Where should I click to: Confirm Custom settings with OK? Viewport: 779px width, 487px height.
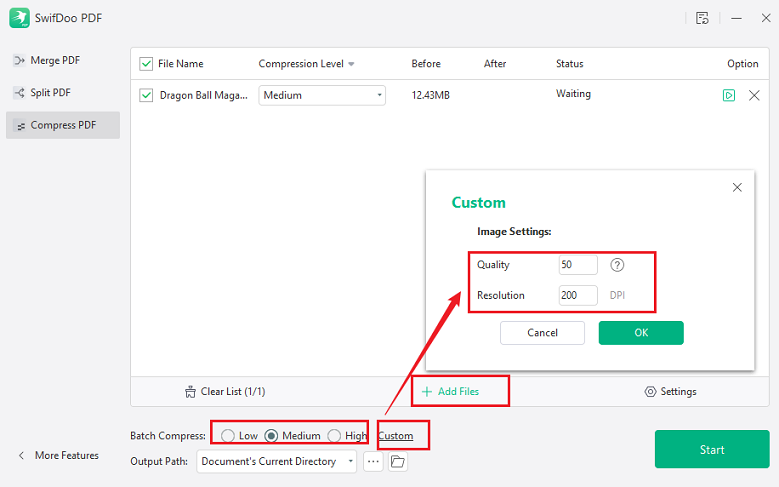641,333
